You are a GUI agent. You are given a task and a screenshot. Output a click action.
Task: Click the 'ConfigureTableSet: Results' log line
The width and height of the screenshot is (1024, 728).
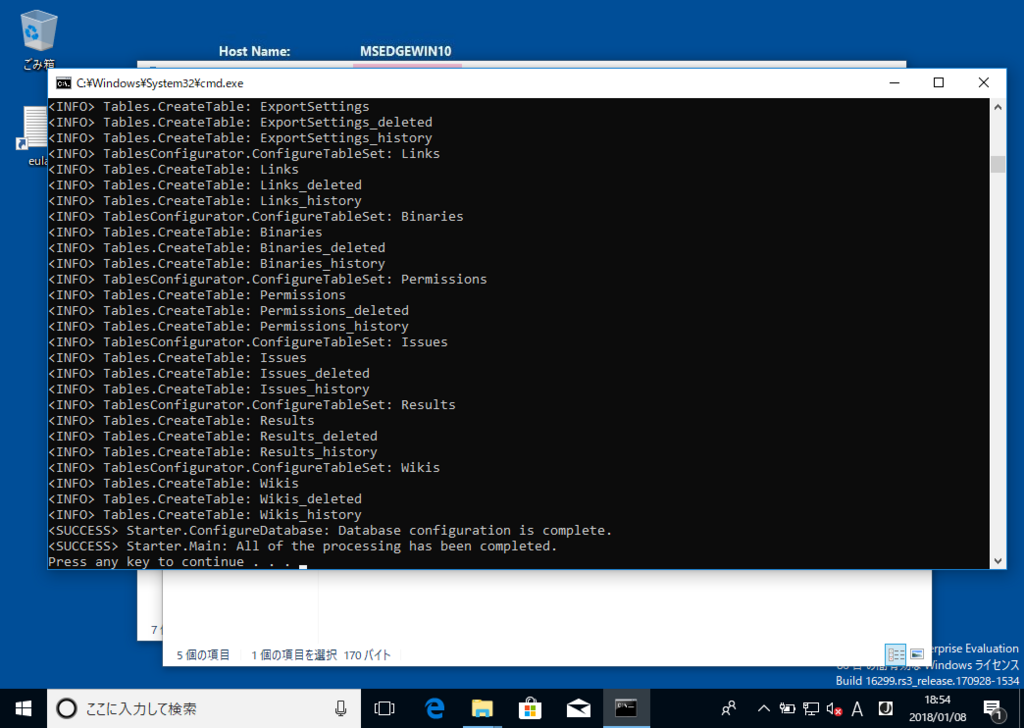pos(252,405)
